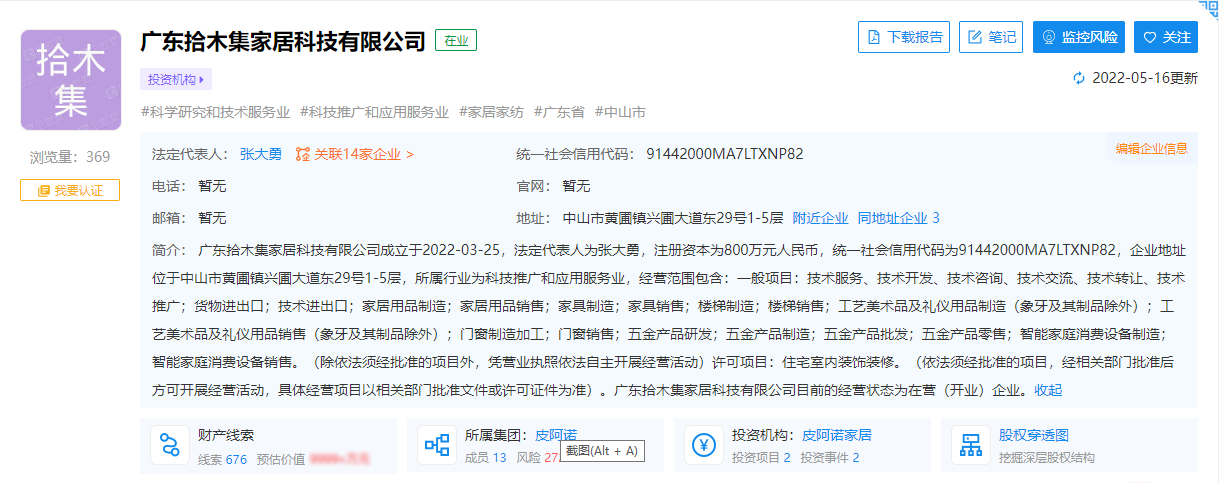Open the 财产线索 title
The height and width of the screenshot is (483, 1219).
point(226,435)
